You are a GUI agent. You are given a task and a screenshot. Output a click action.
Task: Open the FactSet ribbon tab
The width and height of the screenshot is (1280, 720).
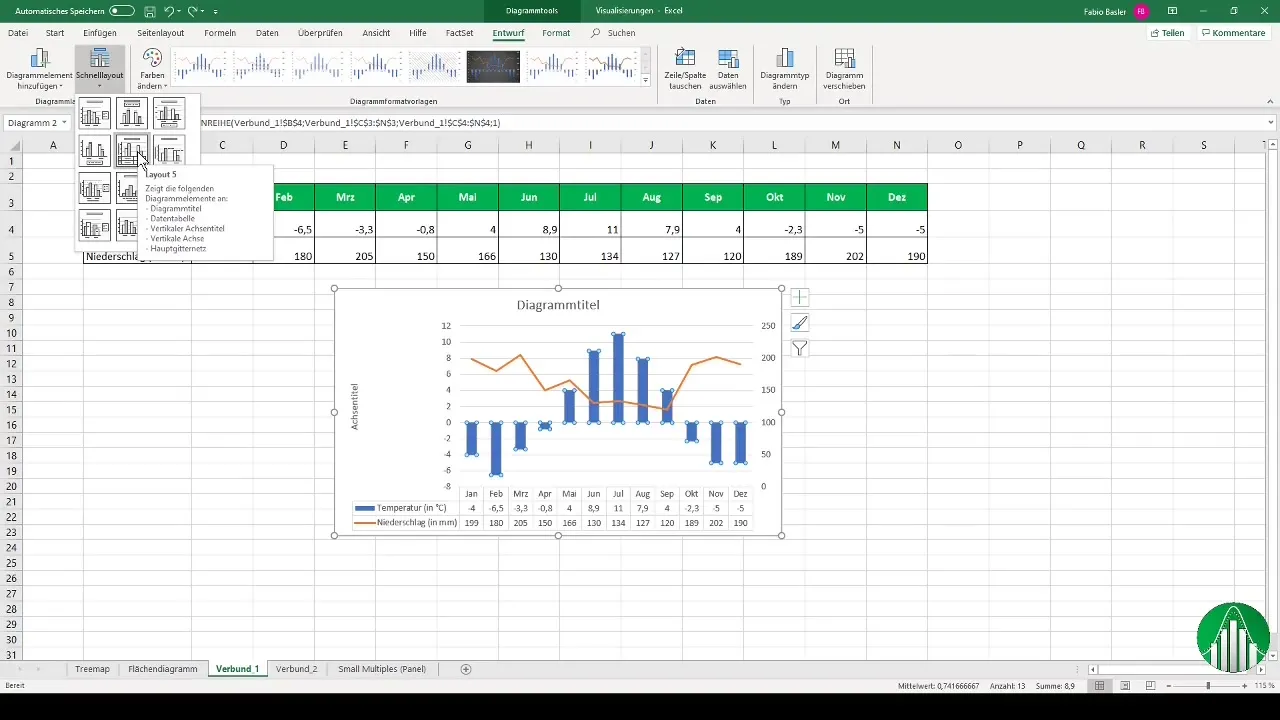[x=460, y=33]
